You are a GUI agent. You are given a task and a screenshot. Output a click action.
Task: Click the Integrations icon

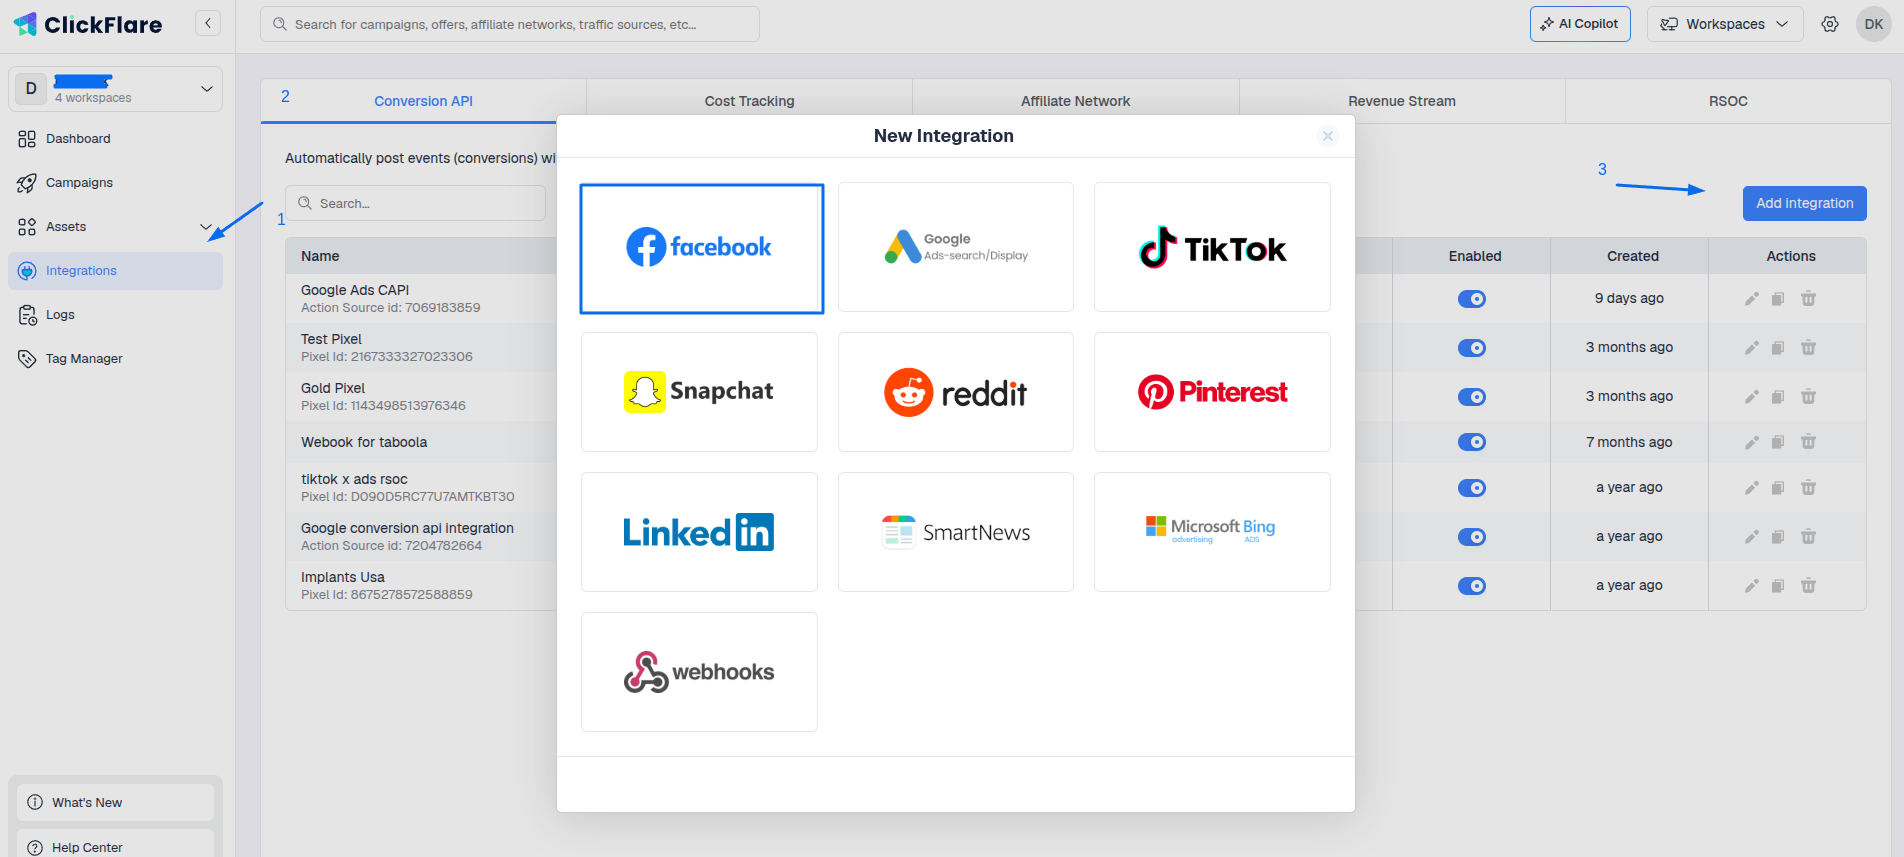pyautogui.click(x=27, y=271)
